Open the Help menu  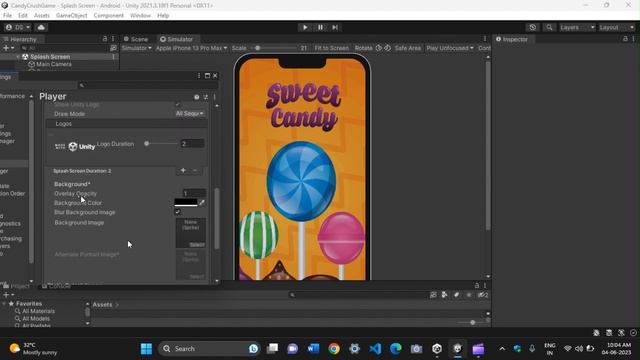[x=163, y=16]
